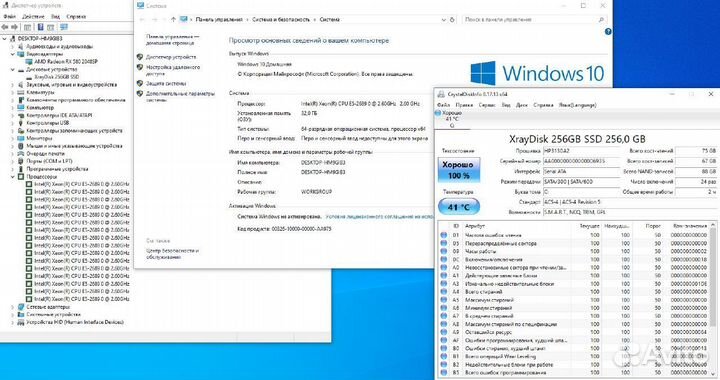
Task: Click the scan hardware monitor icon in Device Manager toolbar
Action: pos(64,27)
